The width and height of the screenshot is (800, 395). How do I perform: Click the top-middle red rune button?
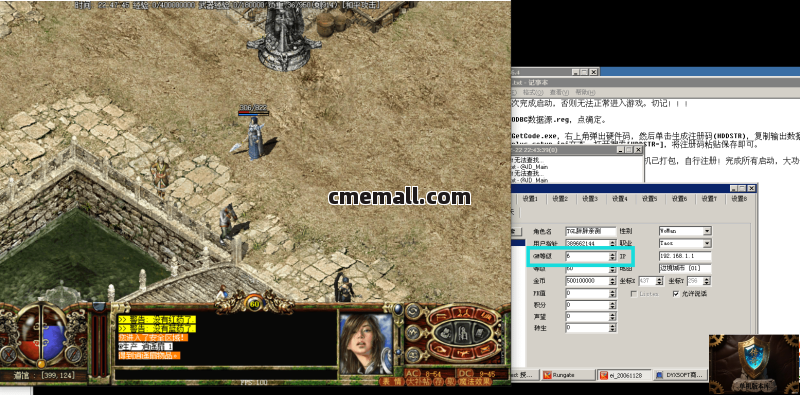pos(462,313)
